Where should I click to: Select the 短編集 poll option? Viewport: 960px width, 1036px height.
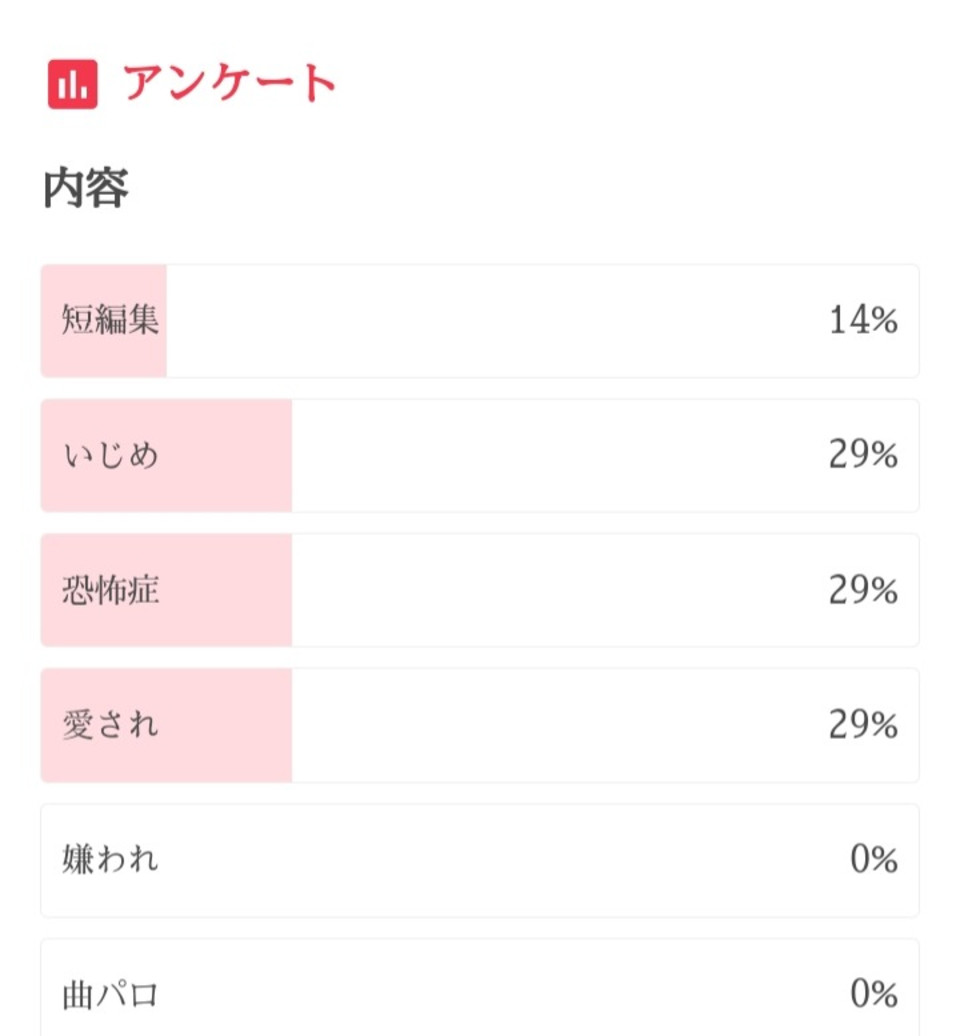(480, 321)
